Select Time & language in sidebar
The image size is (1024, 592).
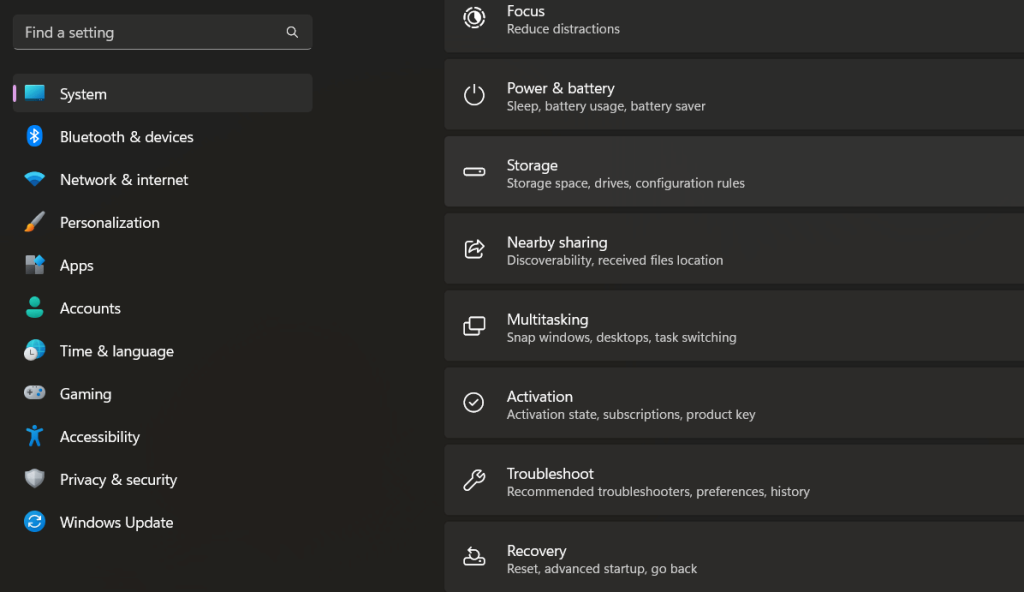[x=116, y=352]
